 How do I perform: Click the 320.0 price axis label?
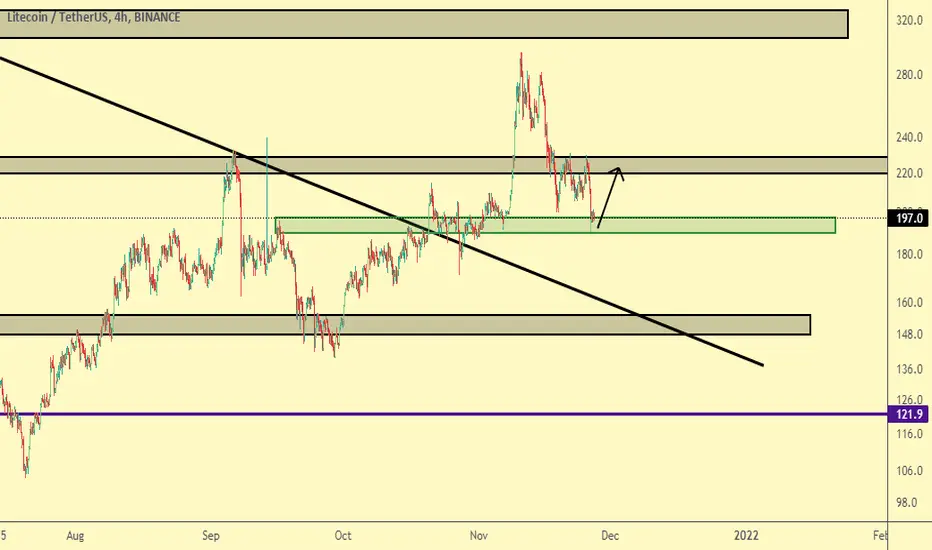click(x=909, y=20)
